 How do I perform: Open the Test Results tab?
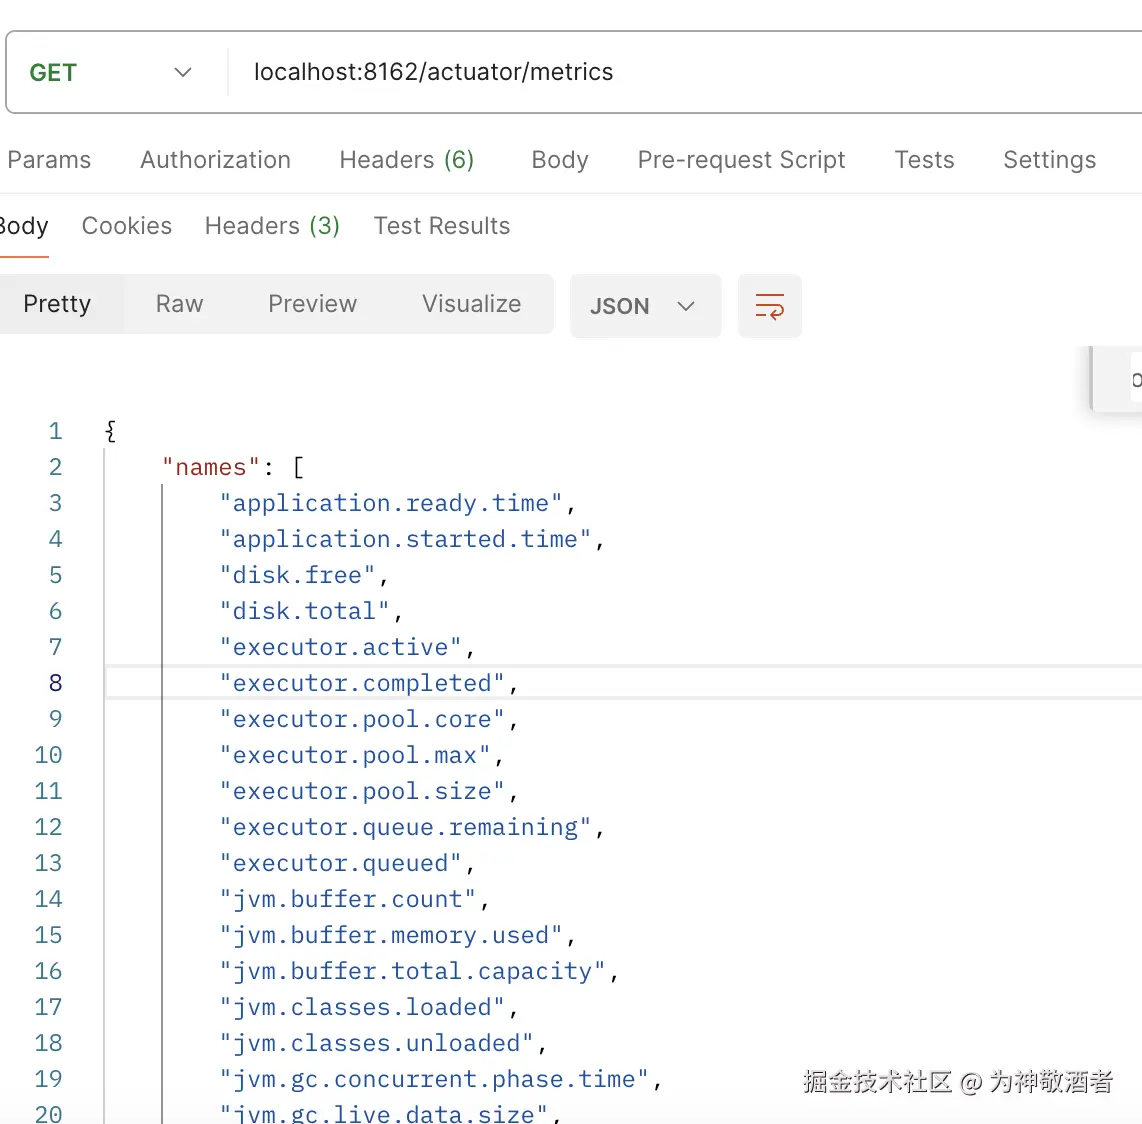[442, 226]
